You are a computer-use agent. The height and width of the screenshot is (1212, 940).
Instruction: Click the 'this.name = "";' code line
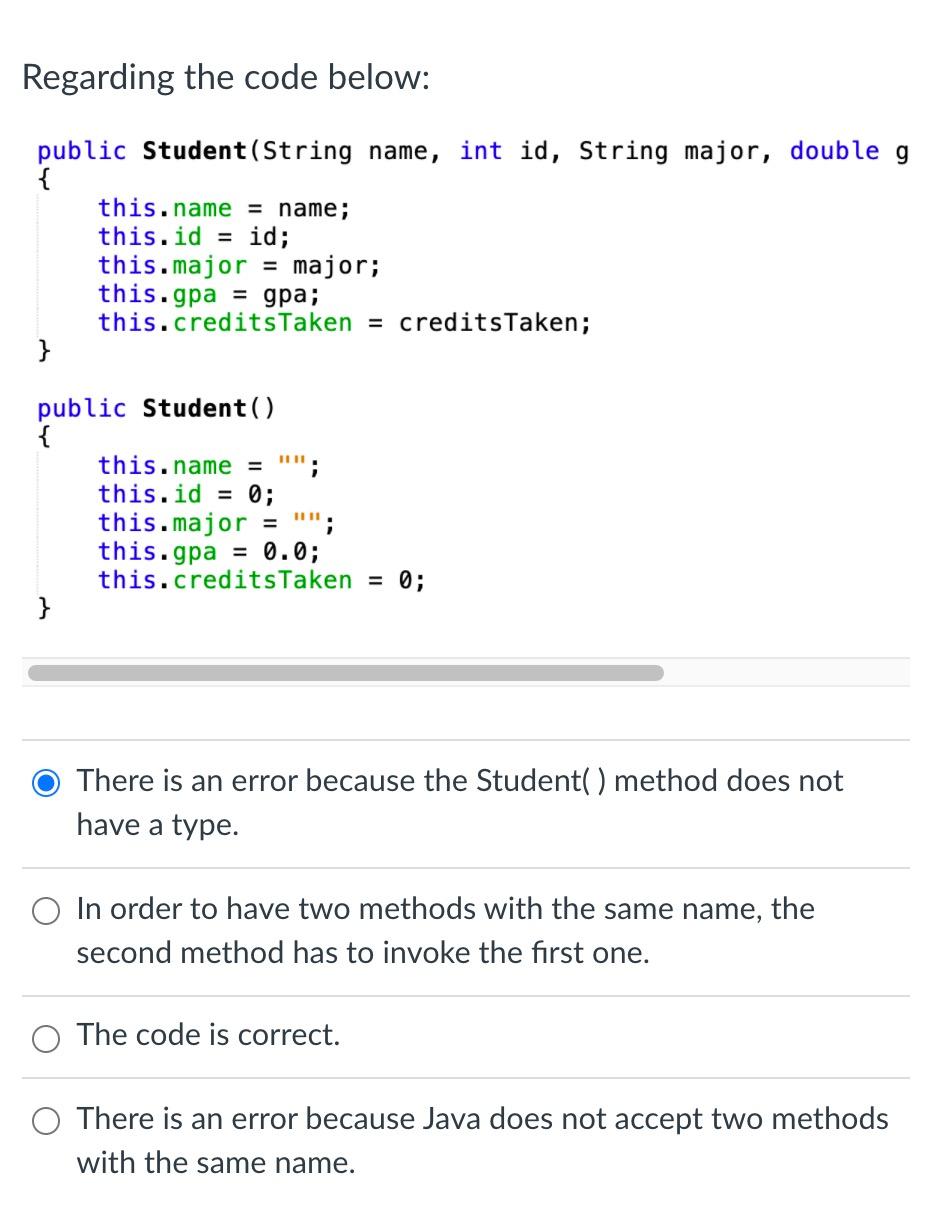209,465
